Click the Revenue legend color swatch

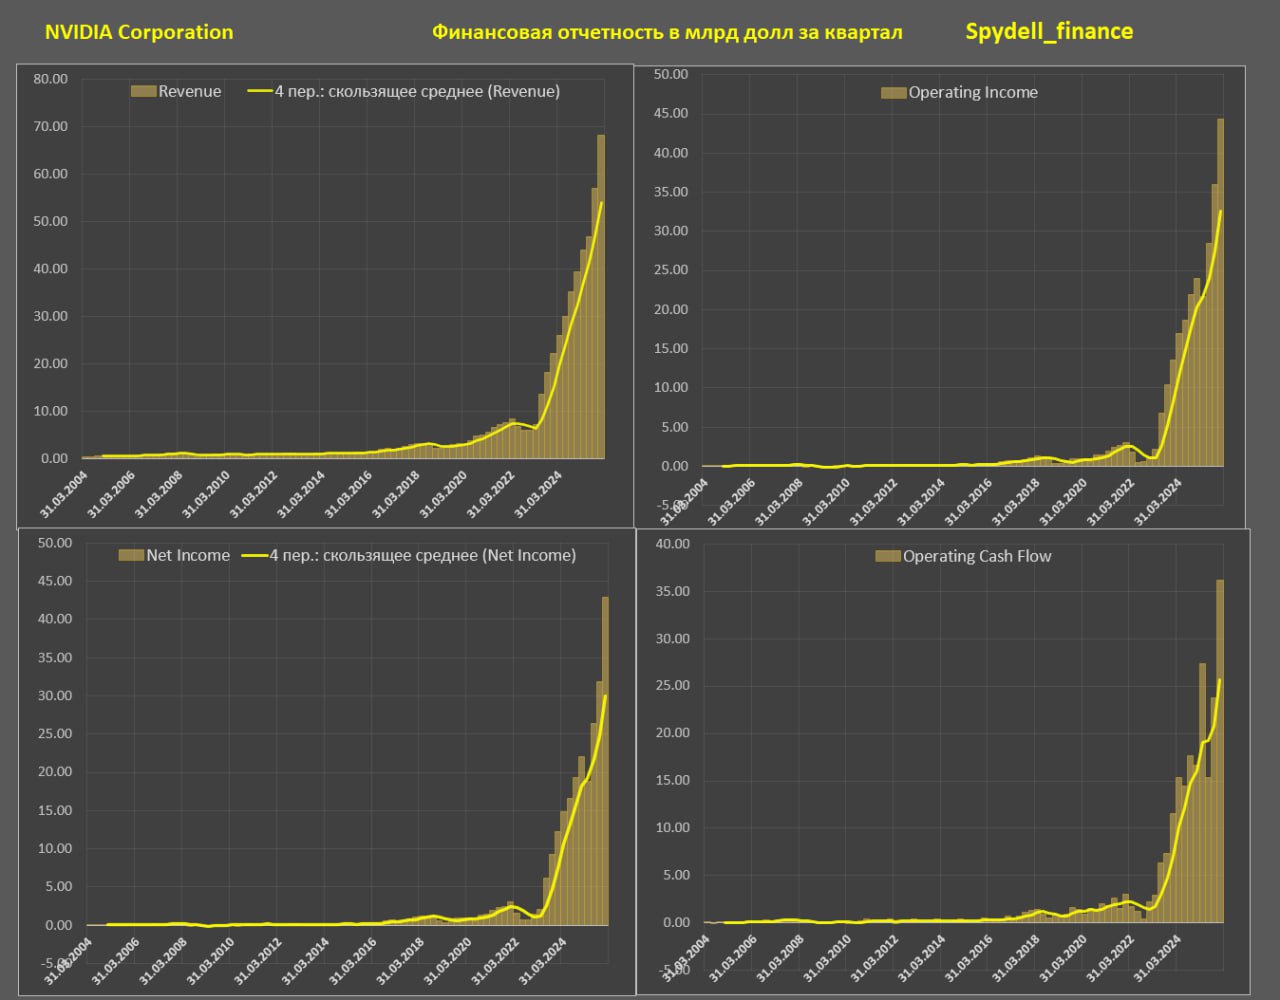tap(143, 91)
